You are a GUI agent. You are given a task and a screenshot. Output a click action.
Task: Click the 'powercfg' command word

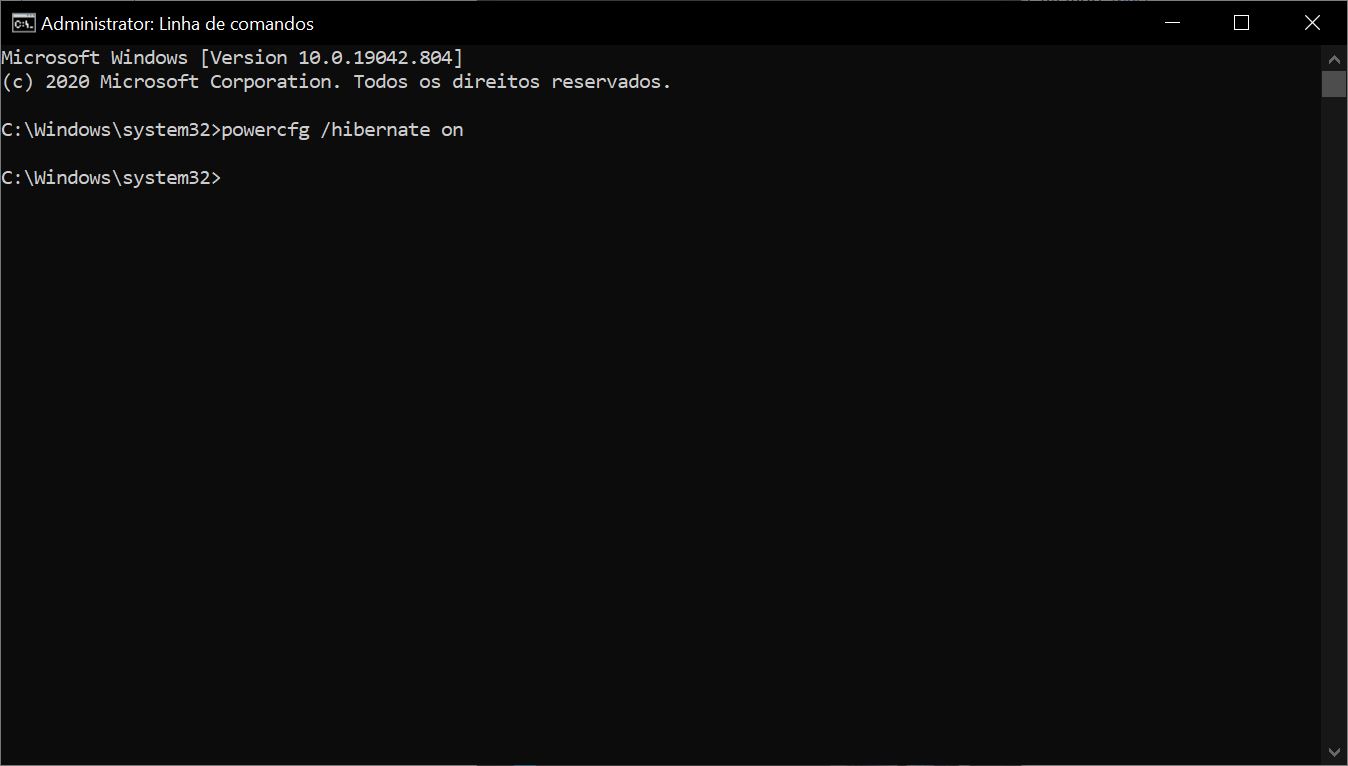click(x=265, y=130)
